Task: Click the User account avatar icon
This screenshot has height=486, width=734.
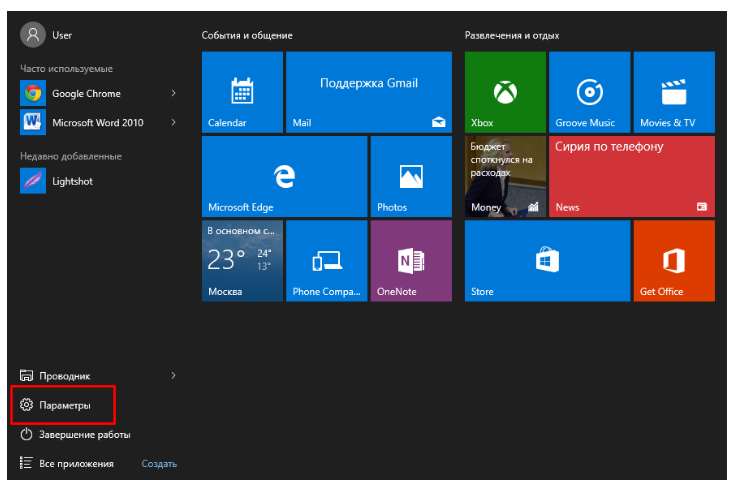Action: point(33,35)
